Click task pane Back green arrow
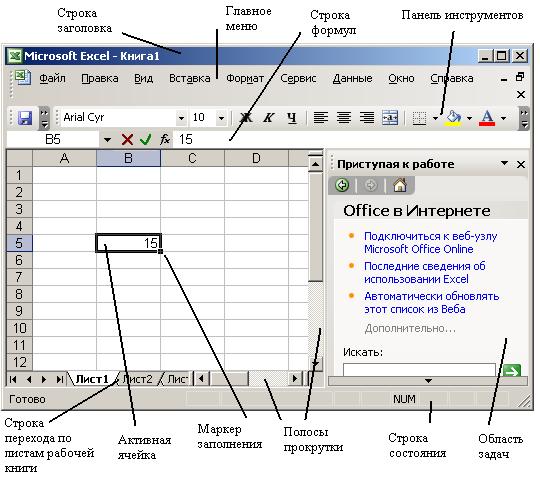Viewport: 540px width, 479px height. pyautogui.click(x=342, y=185)
